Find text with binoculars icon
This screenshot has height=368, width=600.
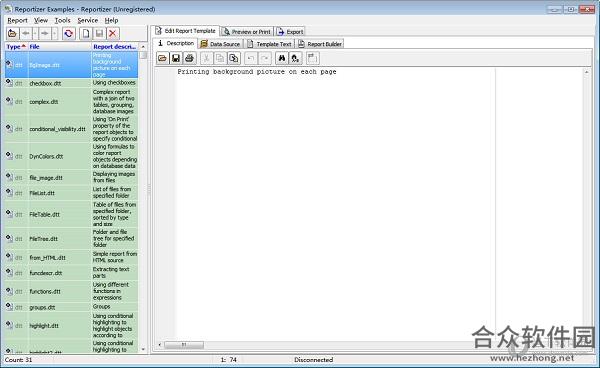pyautogui.click(x=282, y=58)
